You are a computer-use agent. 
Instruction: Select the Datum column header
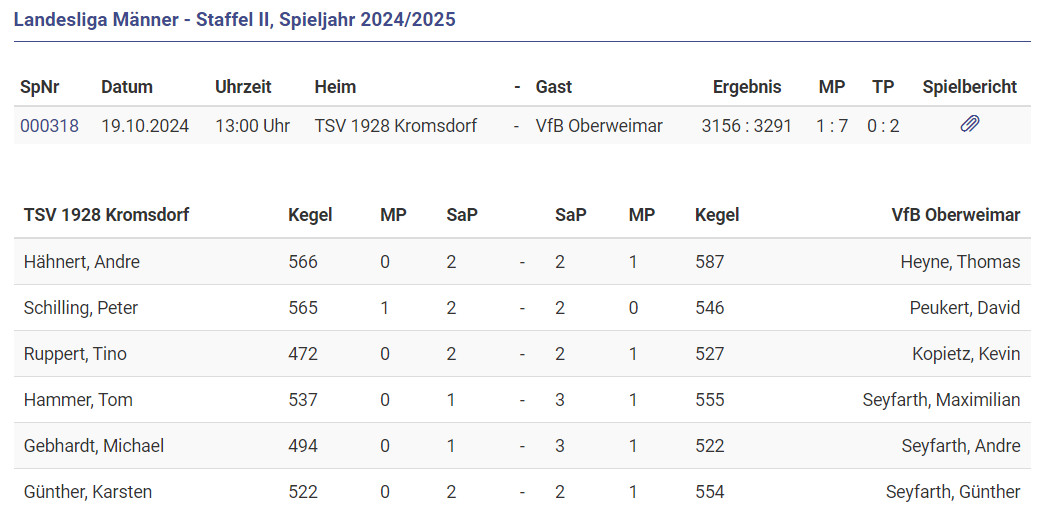[127, 87]
